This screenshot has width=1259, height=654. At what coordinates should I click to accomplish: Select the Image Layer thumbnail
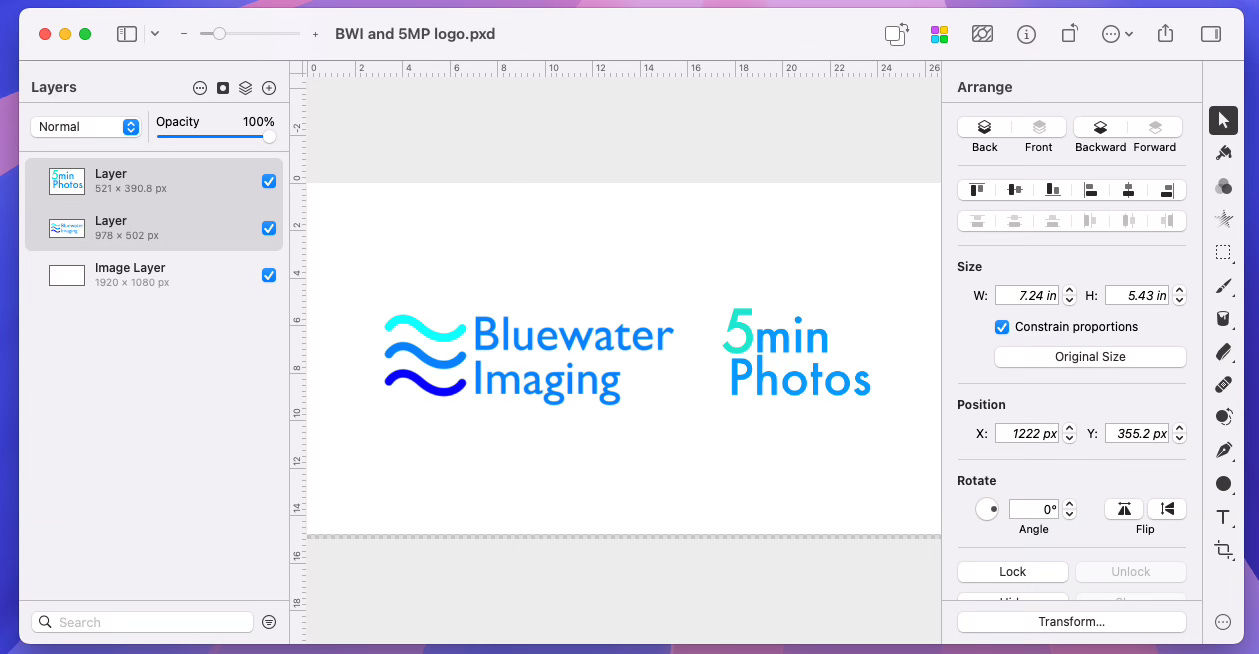(67, 275)
